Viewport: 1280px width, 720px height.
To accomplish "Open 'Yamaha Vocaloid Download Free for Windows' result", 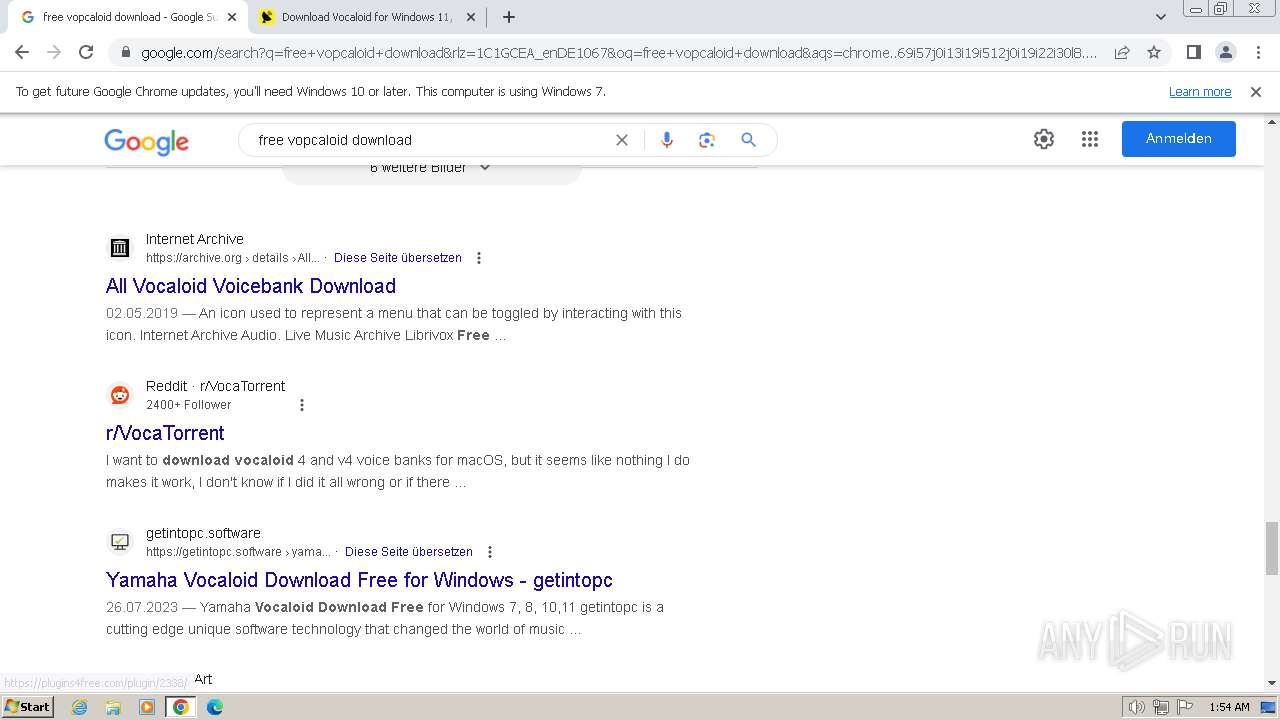I will (359, 580).
